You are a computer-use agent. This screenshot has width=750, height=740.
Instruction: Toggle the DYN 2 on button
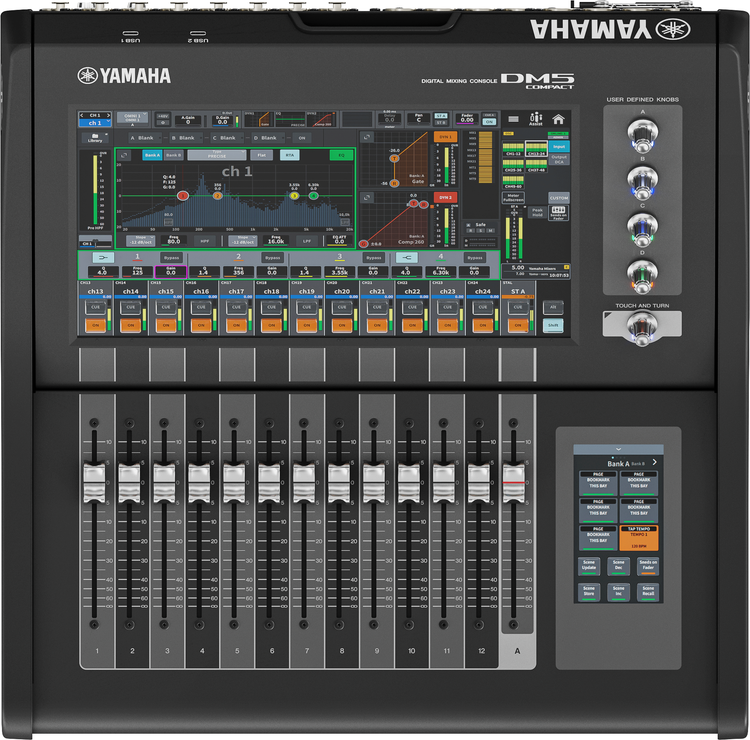coord(445,197)
